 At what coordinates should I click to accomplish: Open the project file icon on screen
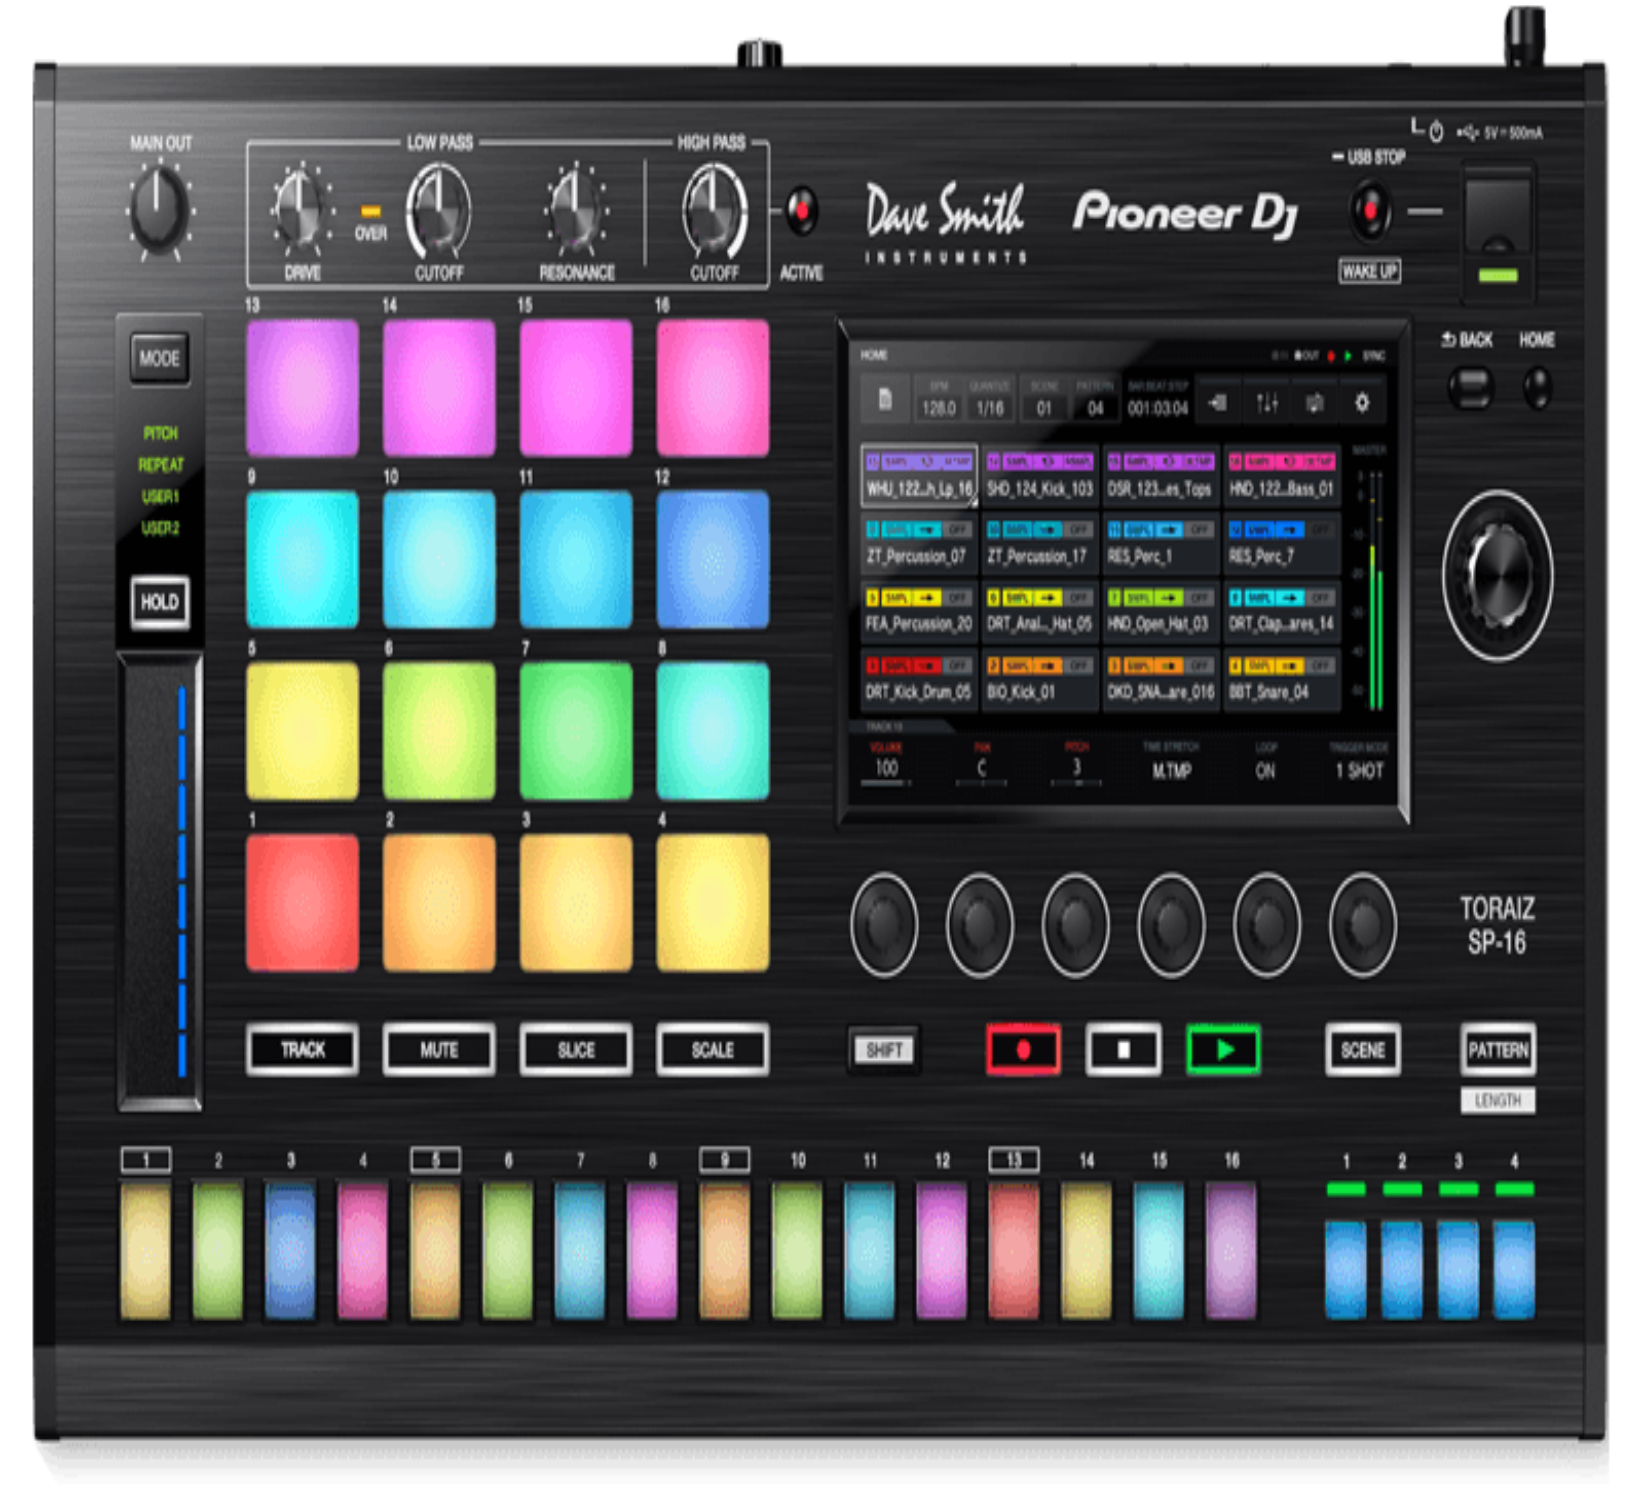pos(884,400)
